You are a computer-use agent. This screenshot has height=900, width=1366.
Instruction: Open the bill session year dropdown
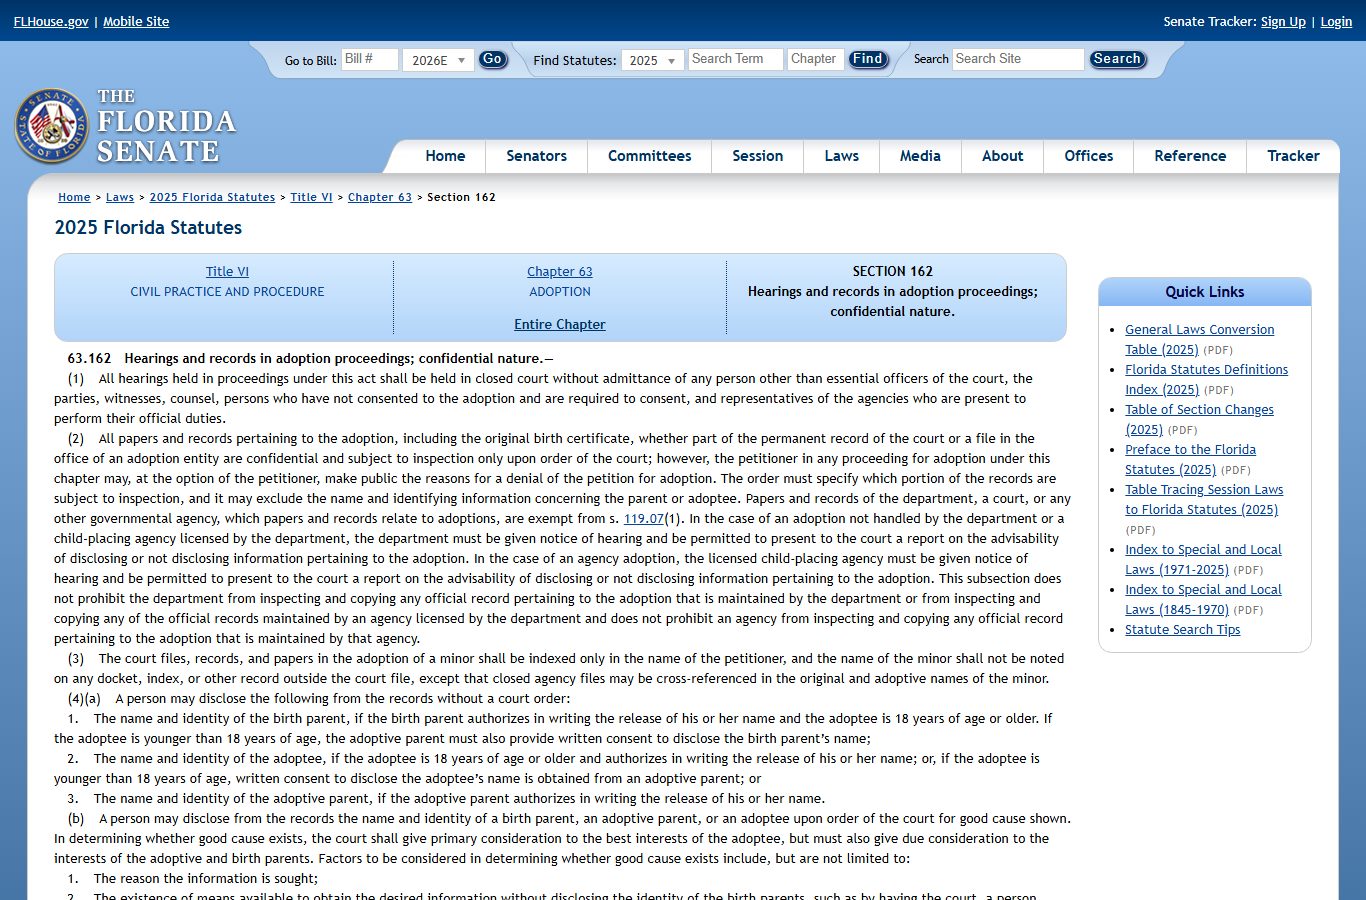(x=438, y=60)
